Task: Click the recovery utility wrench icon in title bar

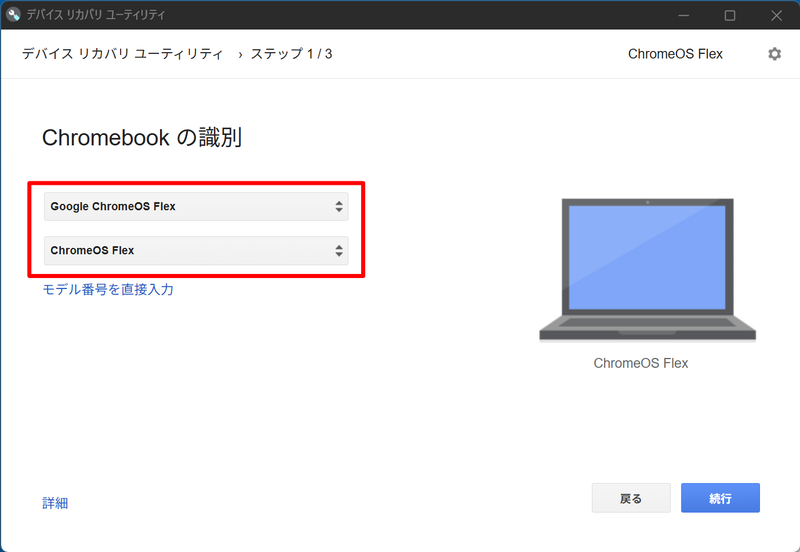Action: (13, 14)
